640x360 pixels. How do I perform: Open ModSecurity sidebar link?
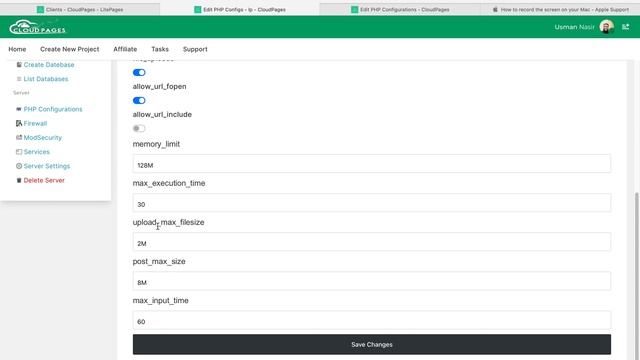pos(43,138)
